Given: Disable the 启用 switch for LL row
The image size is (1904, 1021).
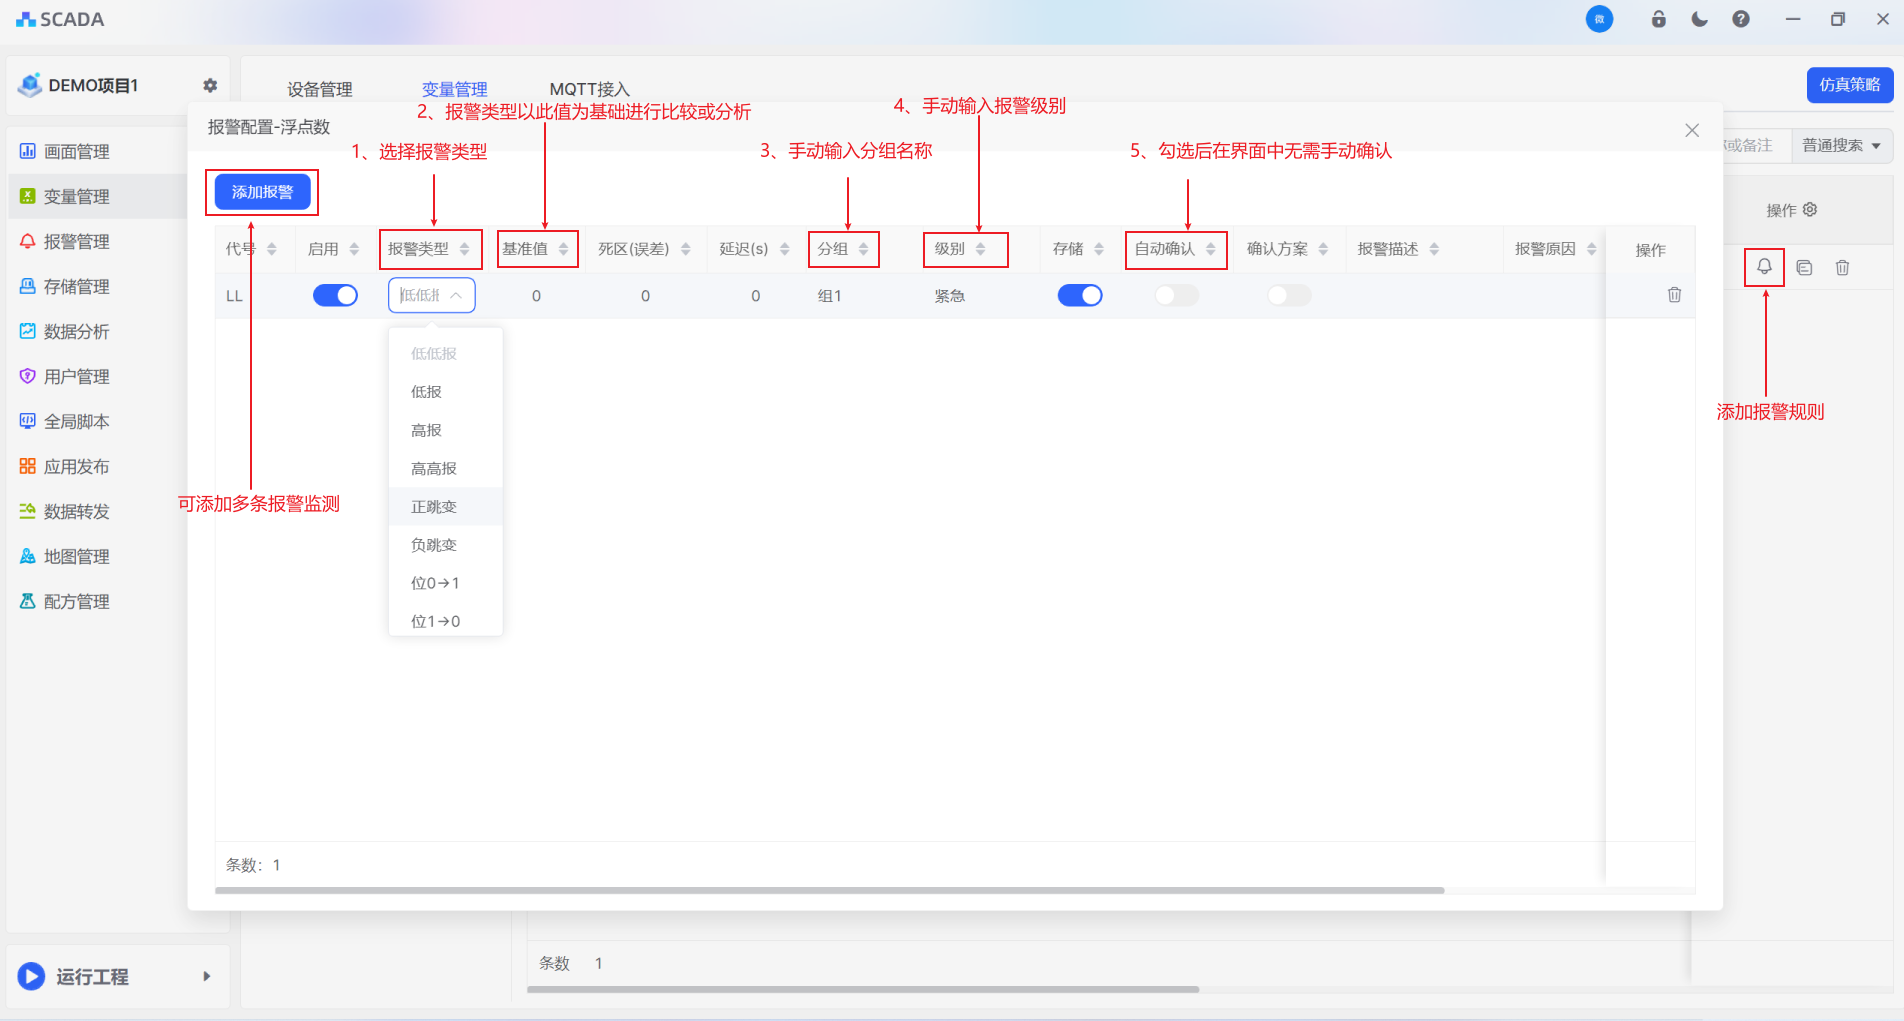Looking at the screenshot, I should point(335,296).
